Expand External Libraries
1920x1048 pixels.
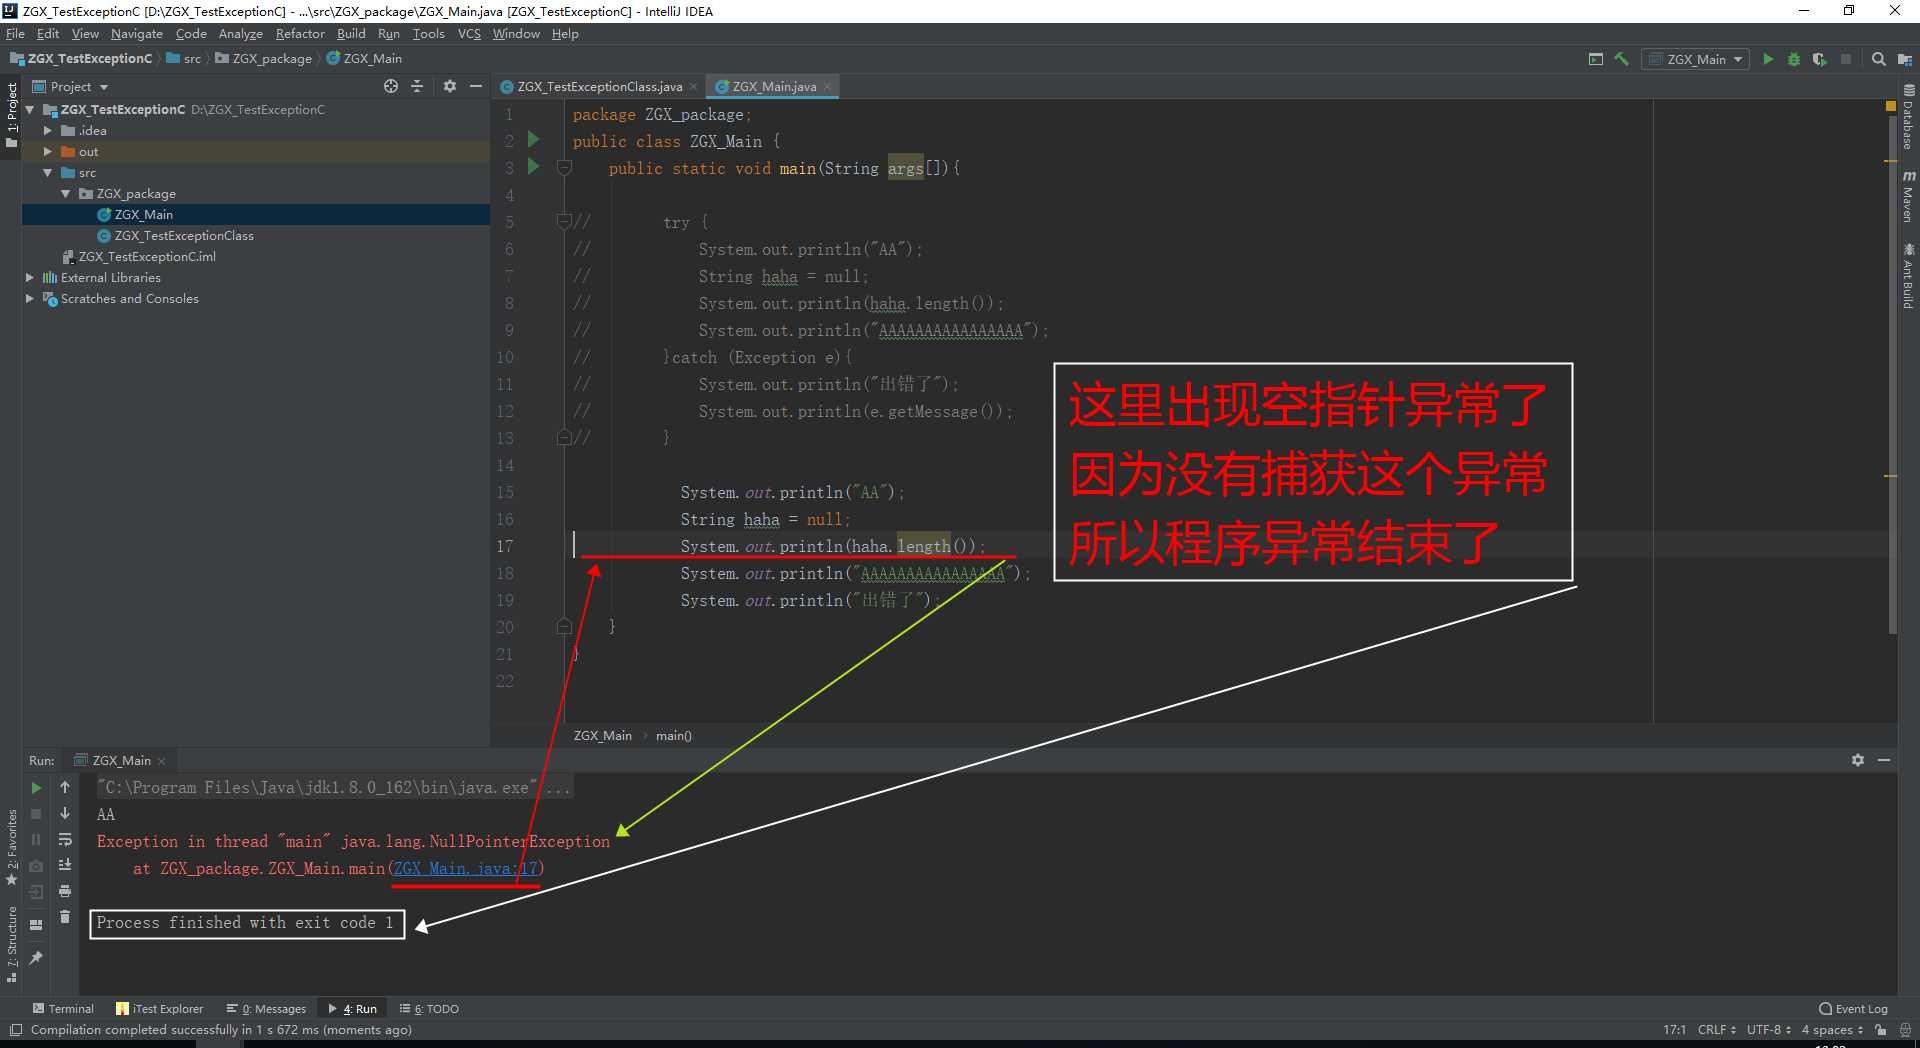click(x=30, y=278)
